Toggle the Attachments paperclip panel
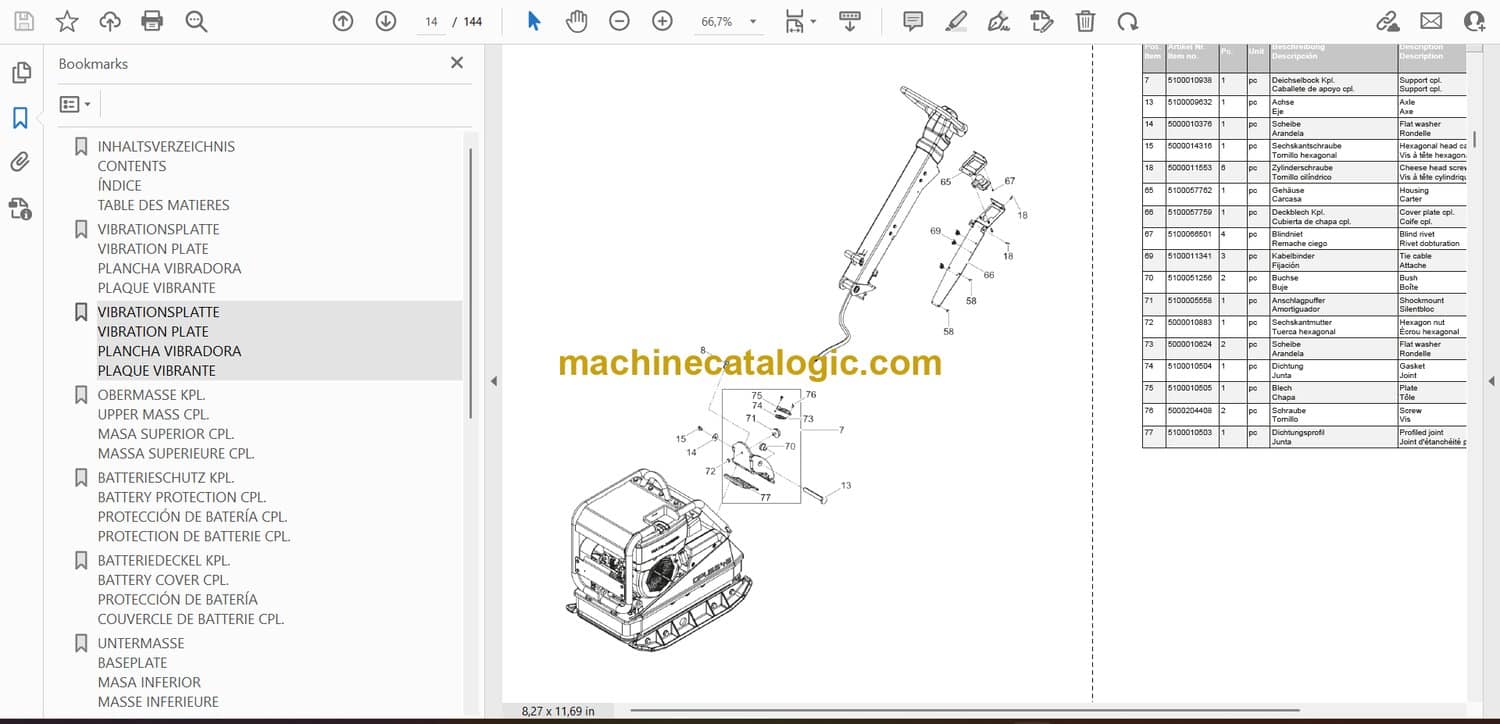 coord(20,162)
